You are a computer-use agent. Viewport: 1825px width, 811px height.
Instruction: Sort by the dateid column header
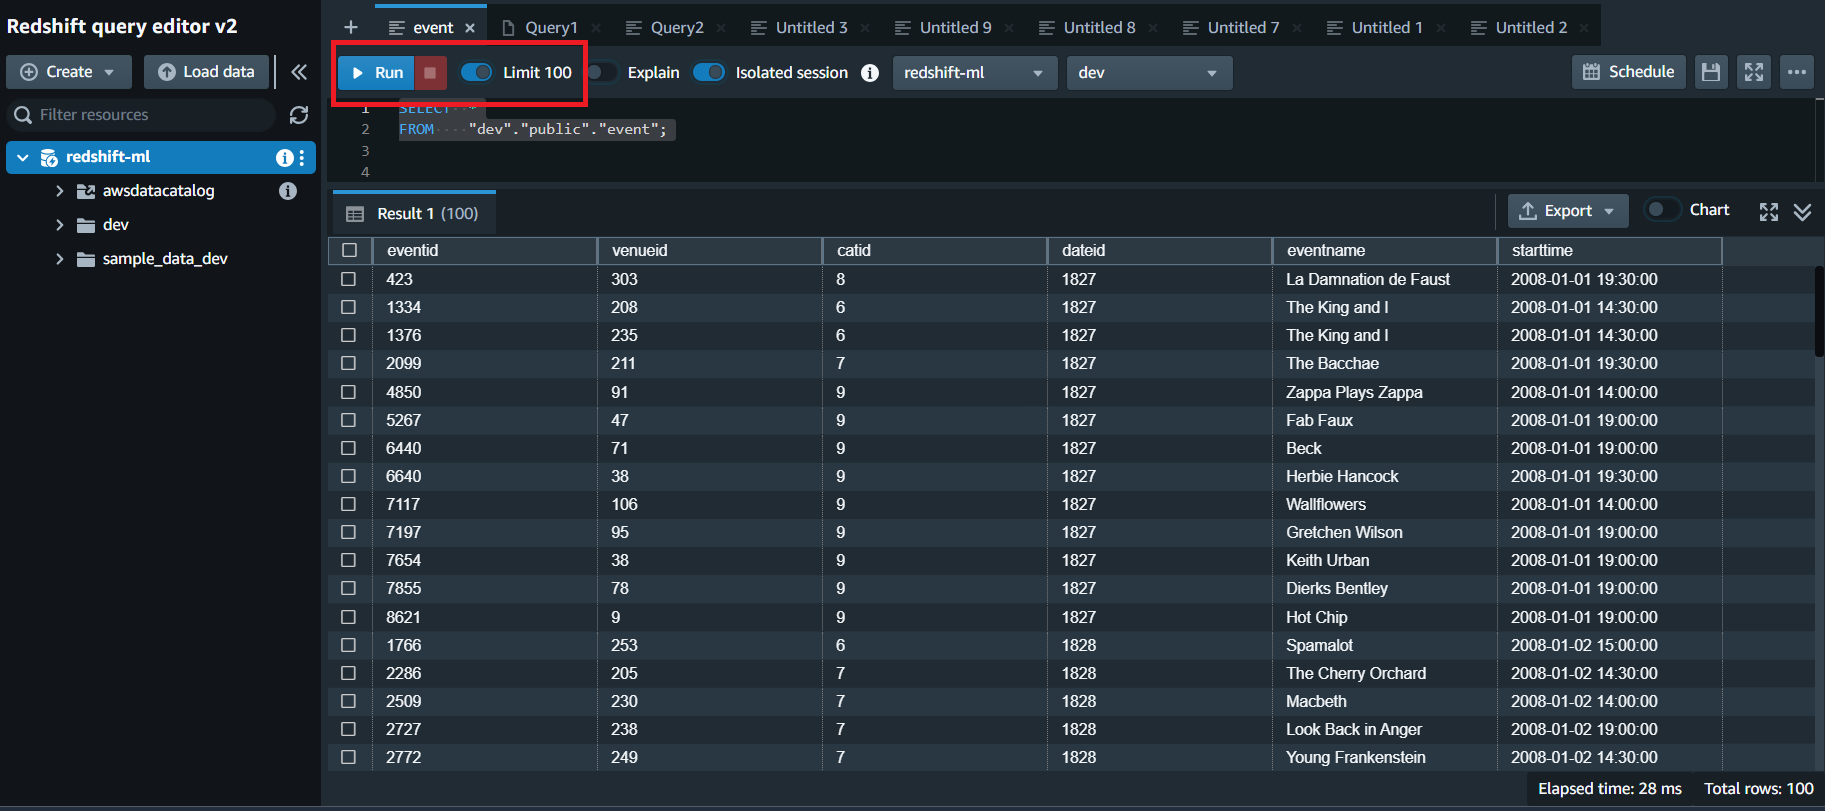point(1159,250)
